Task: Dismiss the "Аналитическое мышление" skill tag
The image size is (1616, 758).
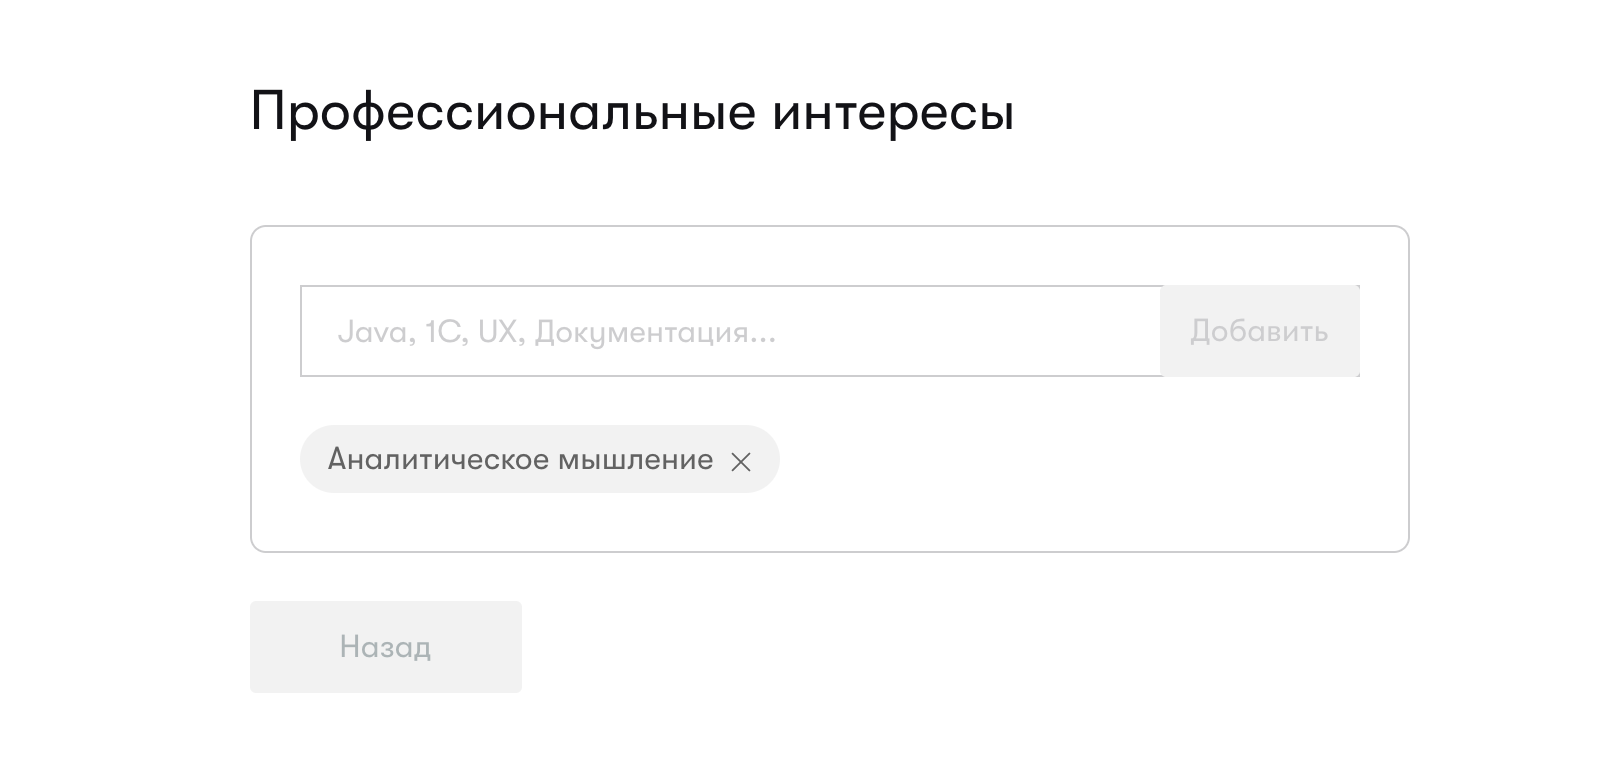Action: pyautogui.click(x=740, y=461)
